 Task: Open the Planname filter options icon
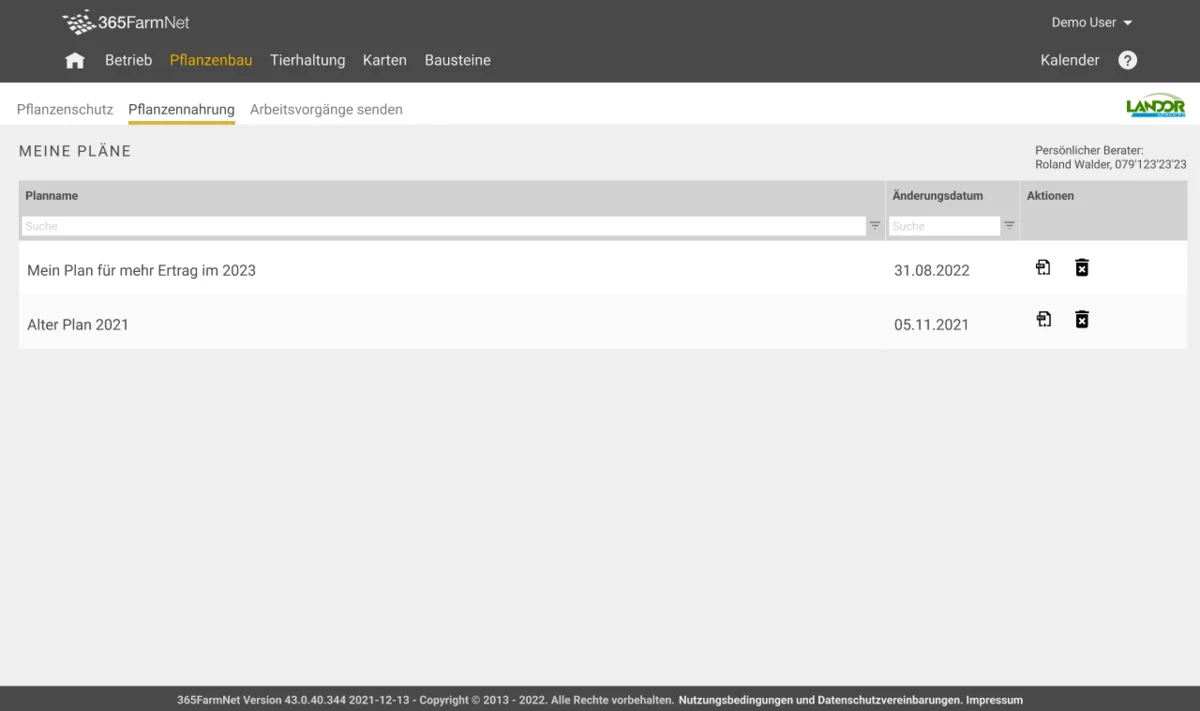[875, 226]
